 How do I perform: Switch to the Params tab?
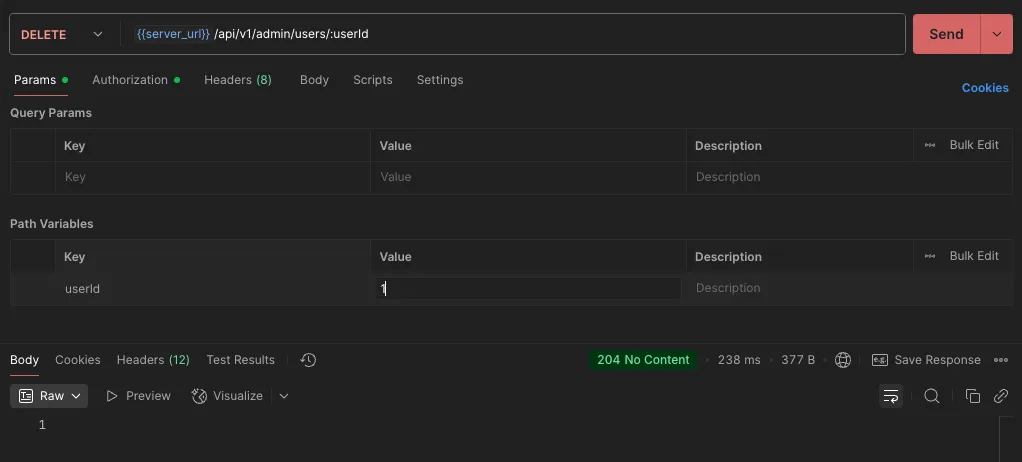tap(40, 79)
